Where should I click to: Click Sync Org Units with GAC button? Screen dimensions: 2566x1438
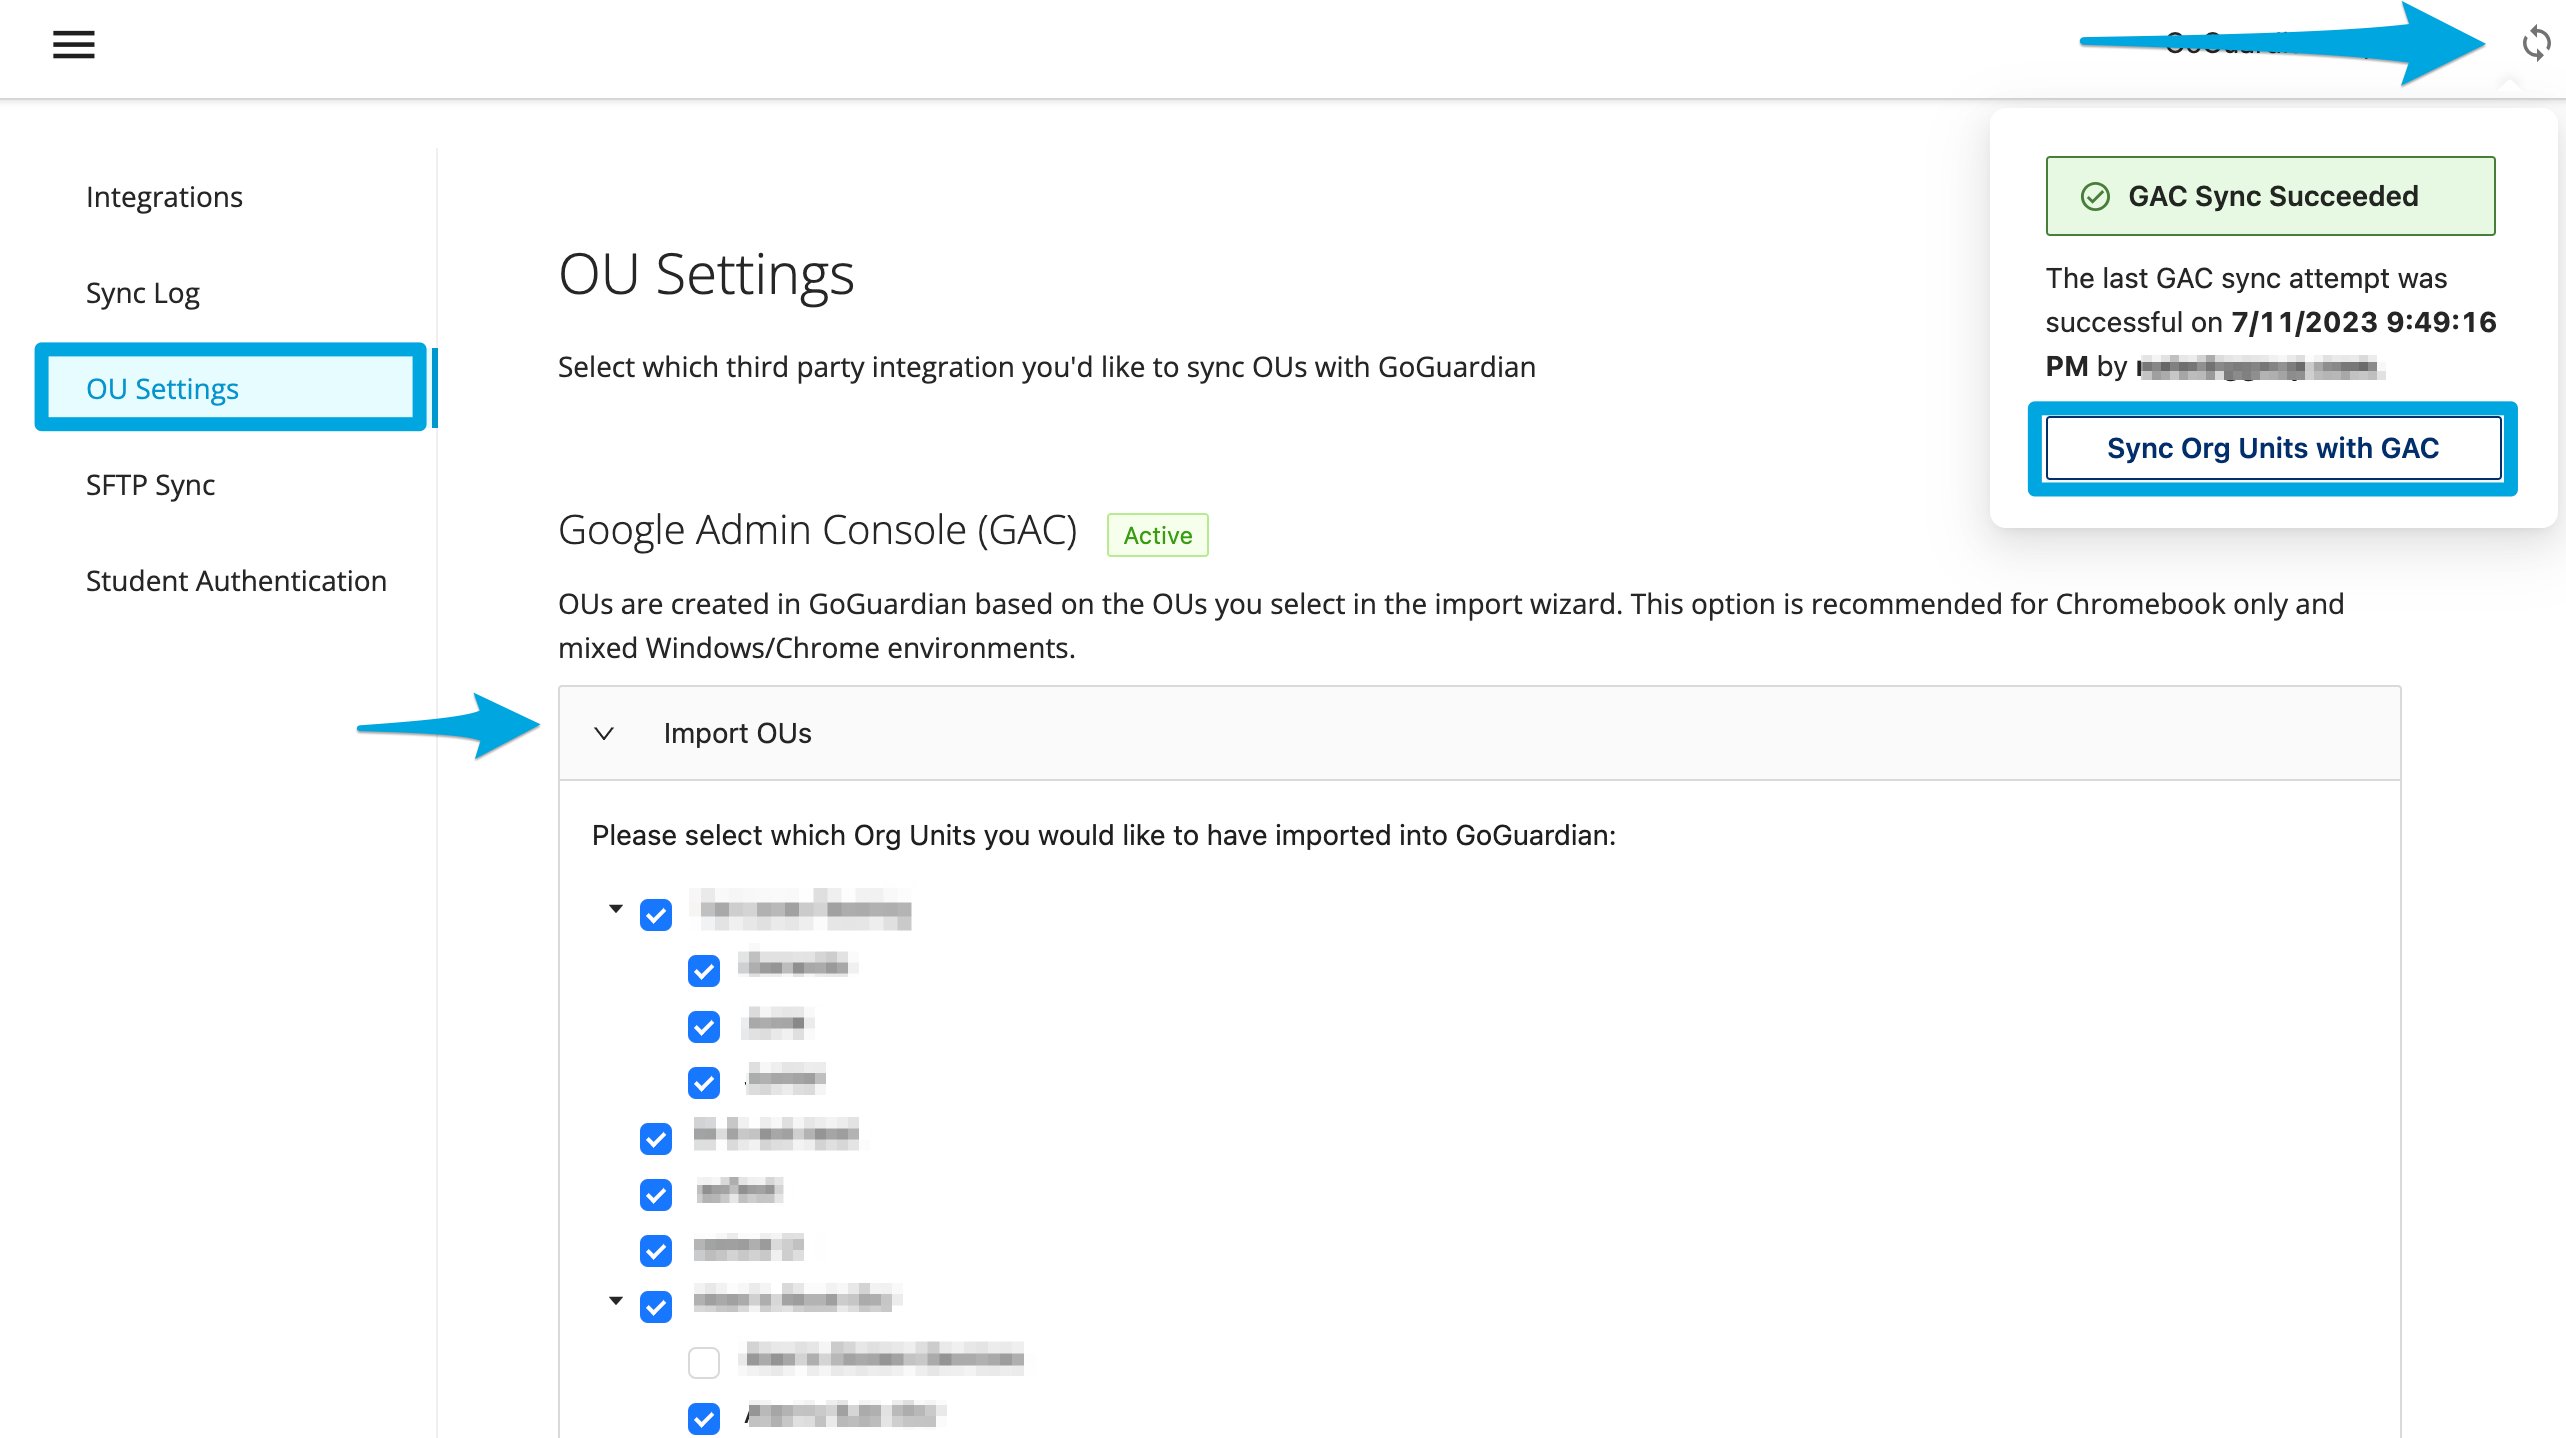click(2273, 448)
